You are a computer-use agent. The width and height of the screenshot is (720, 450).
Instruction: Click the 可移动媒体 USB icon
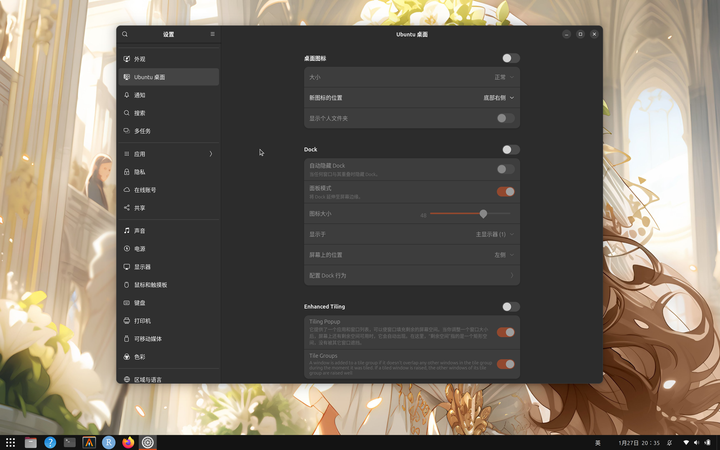coord(127,338)
